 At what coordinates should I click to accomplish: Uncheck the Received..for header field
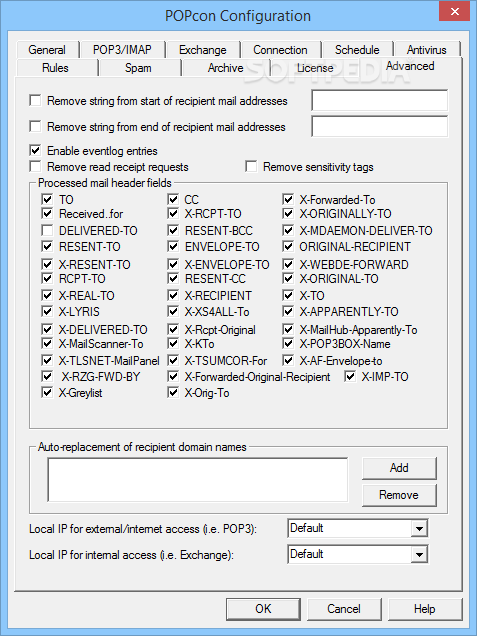click(x=47, y=213)
